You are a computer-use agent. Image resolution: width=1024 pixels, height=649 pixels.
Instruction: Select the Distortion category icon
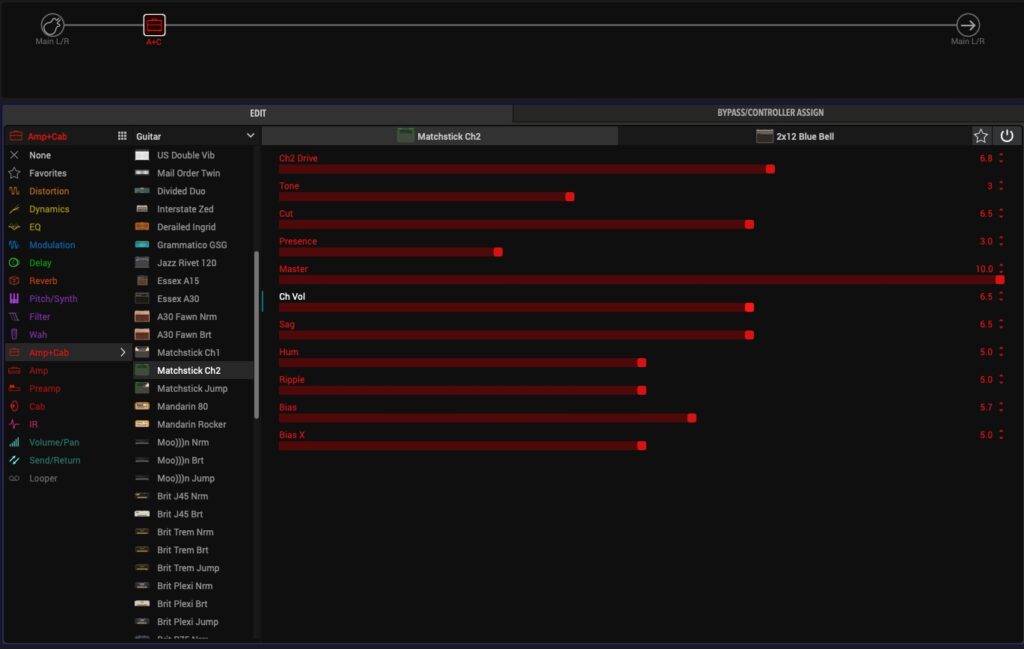[14, 191]
